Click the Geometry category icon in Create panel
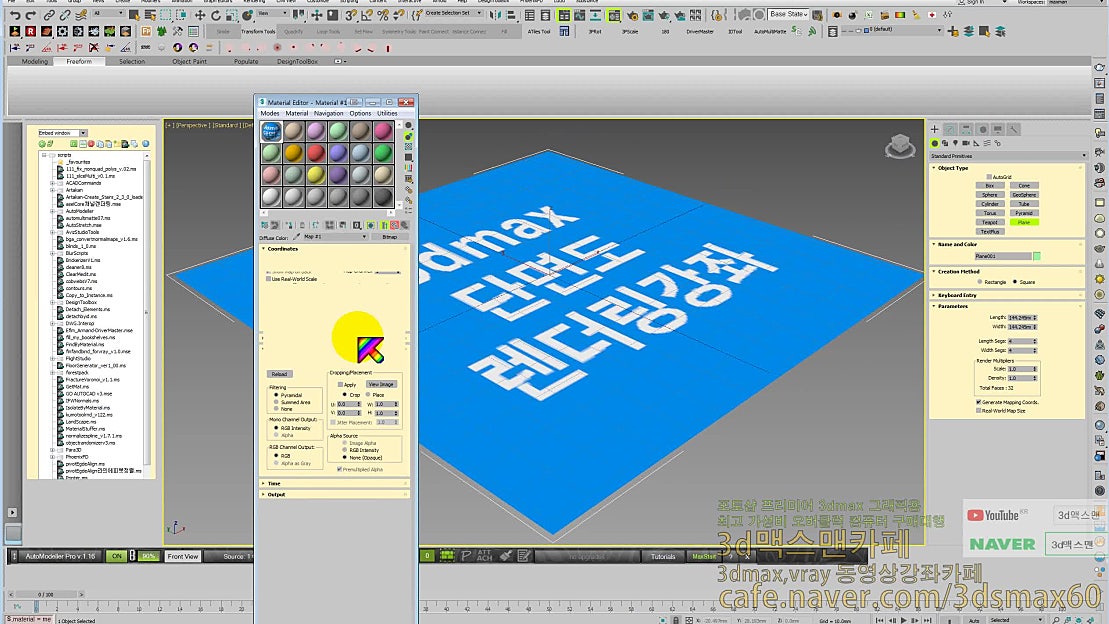The width and height of the screenshot is (1109, 624). 934,143
